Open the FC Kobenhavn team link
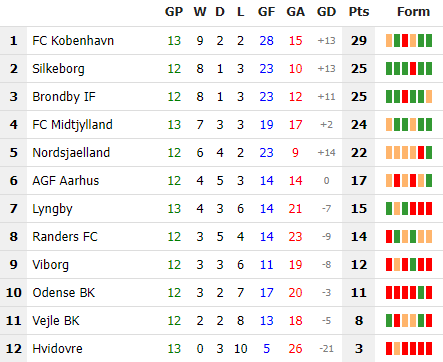Image resolution: width=443 pixels, height=362 pixels. point(73,41)
